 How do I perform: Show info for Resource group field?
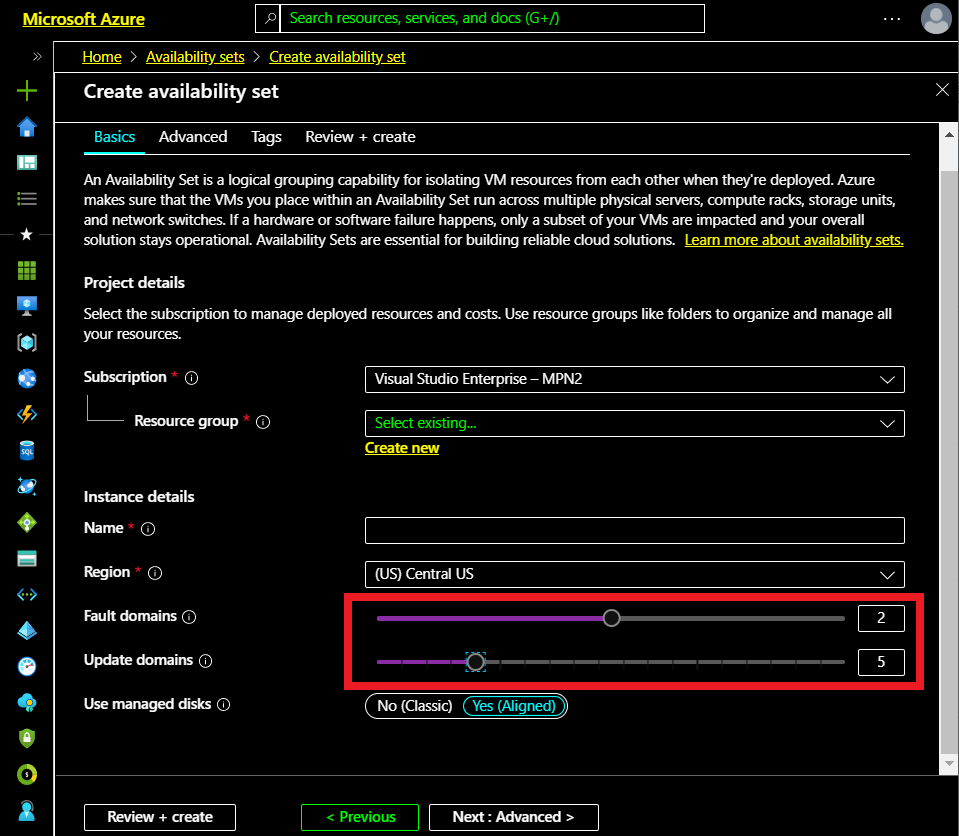coord(263,422)
